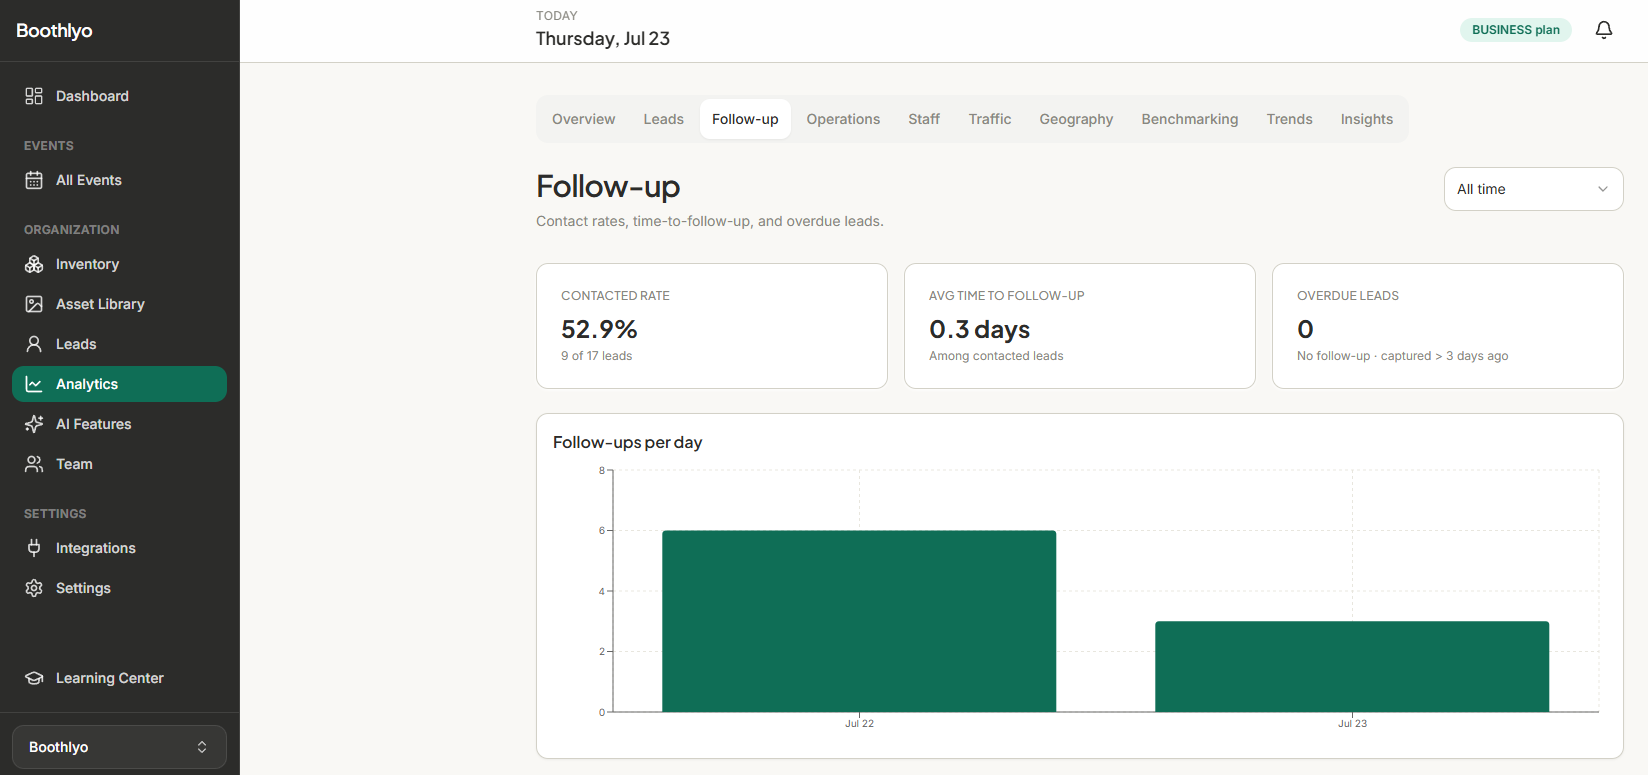This screenshot has width=1648, height=775.
Task: Expand the Boothlyo organization switcher
Action: pyautogui.click(x=119, y=747)
